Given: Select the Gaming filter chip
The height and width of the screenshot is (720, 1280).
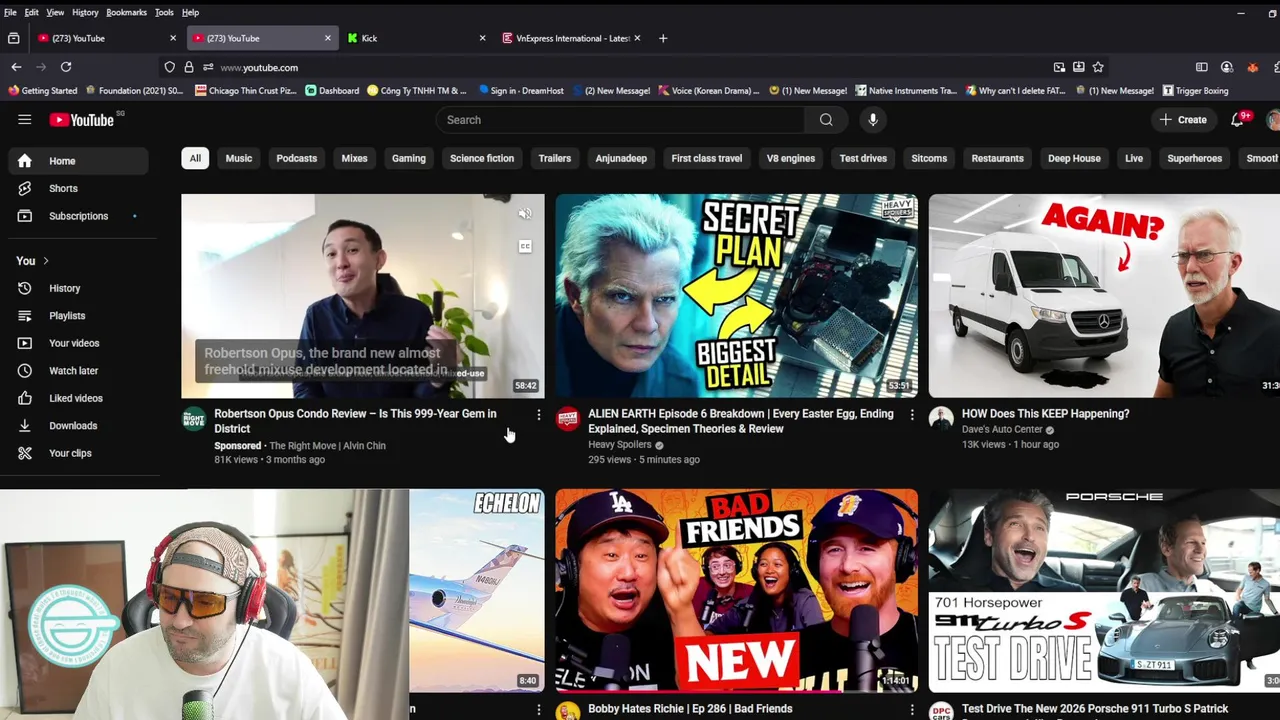Looking at the screenshot, I should pyautogui.click(x=408, y=158).
